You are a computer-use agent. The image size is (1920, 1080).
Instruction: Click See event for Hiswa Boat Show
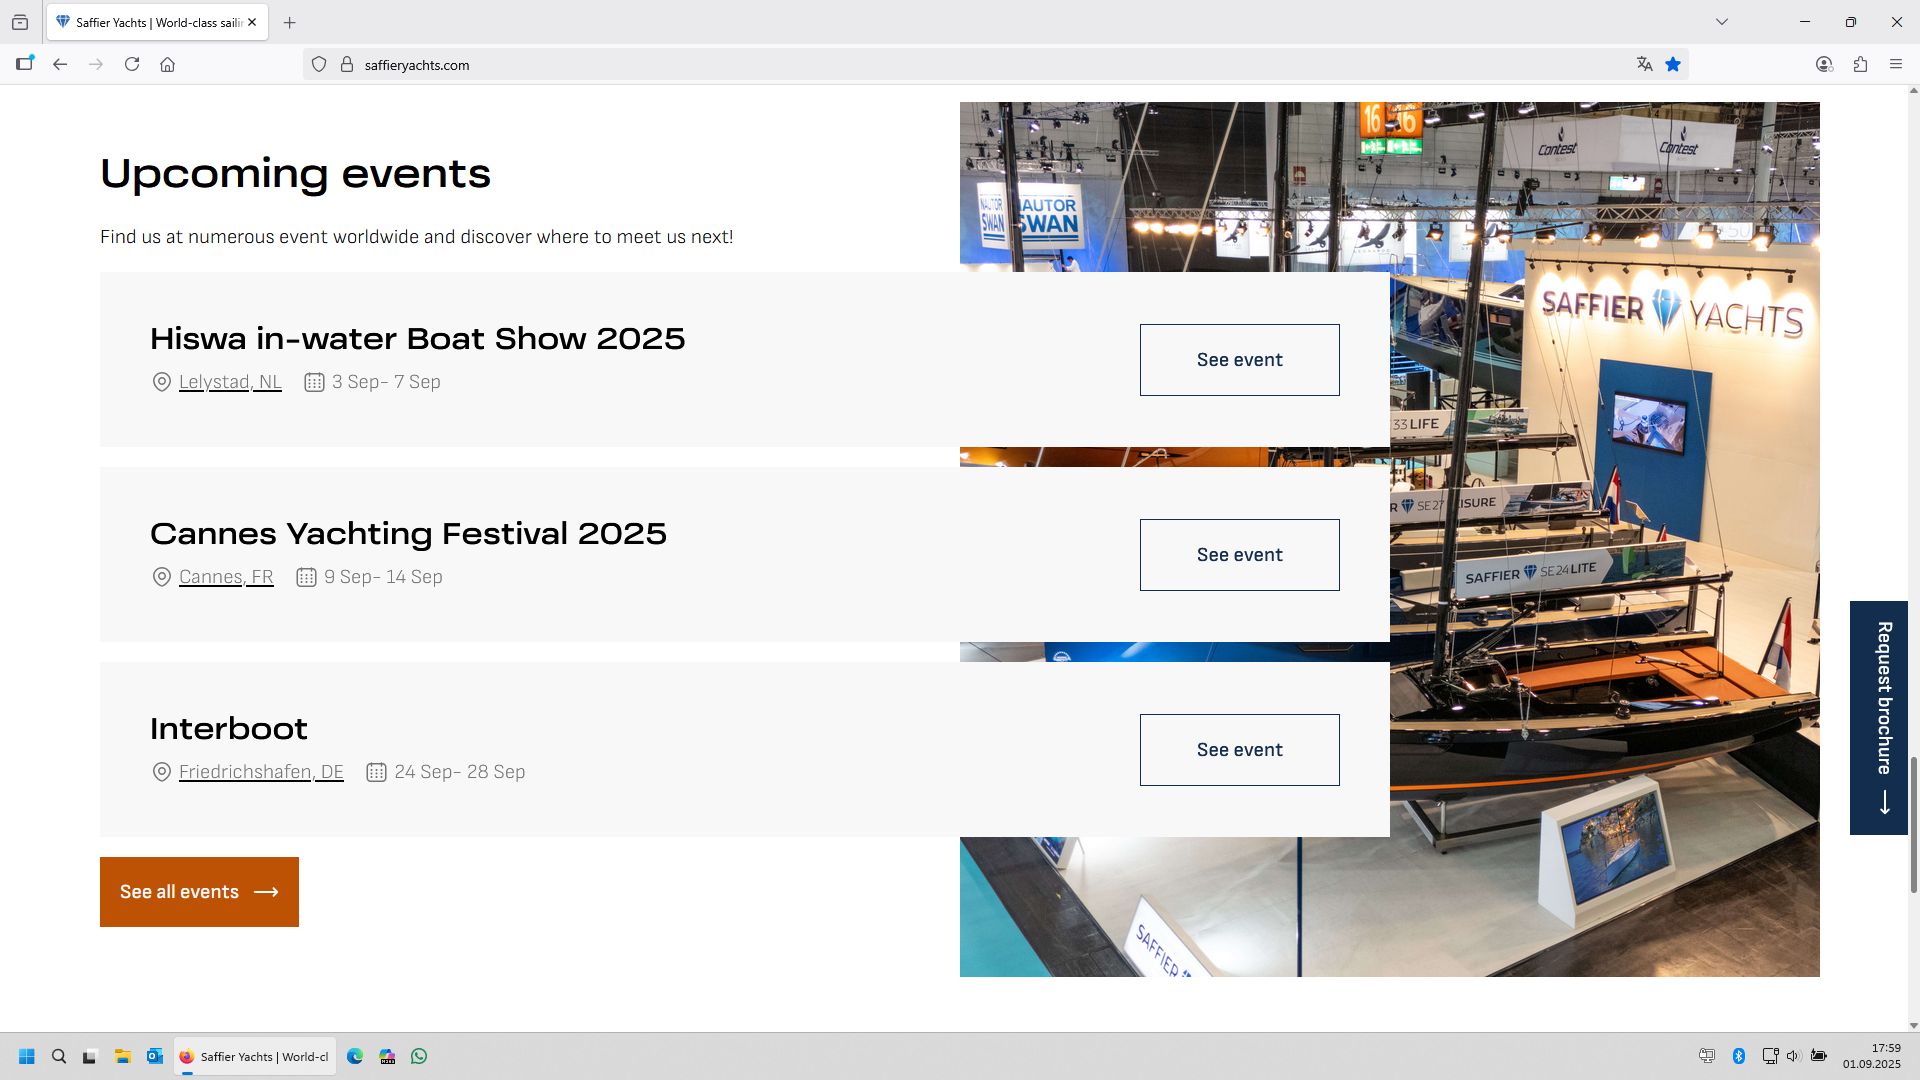click(1239, 360)
